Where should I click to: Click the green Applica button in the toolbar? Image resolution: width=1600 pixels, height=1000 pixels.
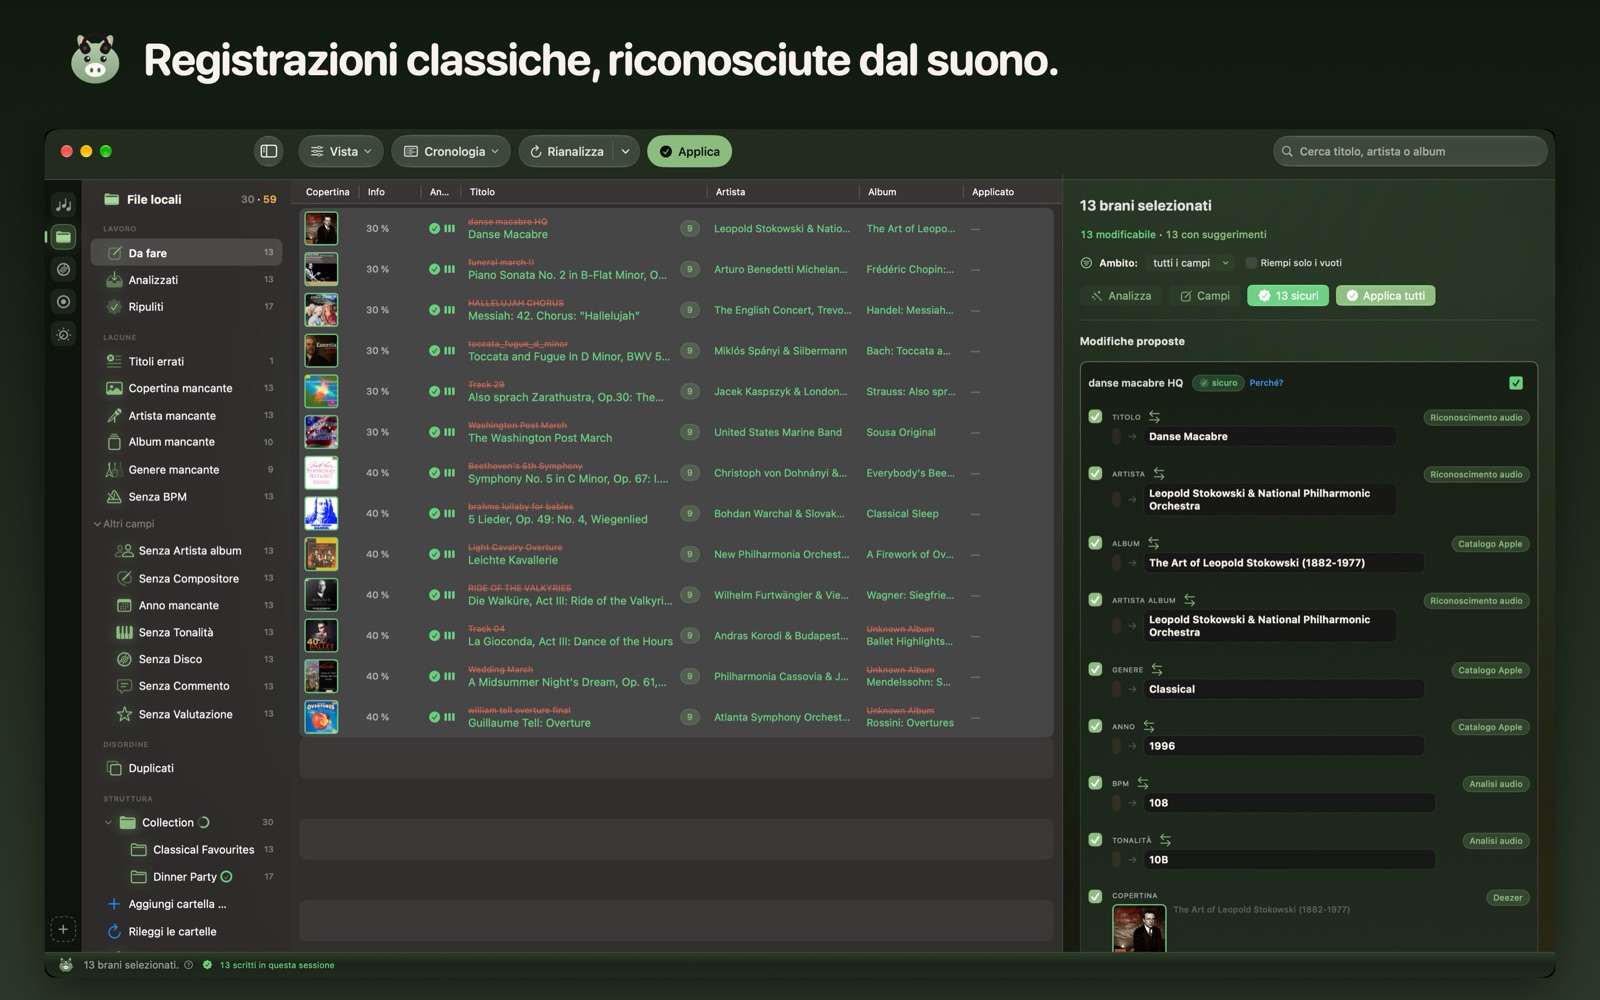click(690, 151)
